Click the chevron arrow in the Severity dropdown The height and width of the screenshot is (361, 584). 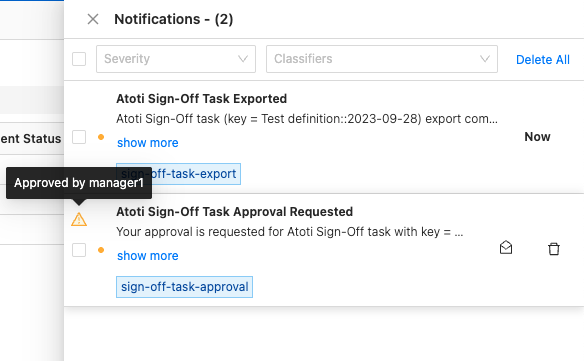coord(243,59)
